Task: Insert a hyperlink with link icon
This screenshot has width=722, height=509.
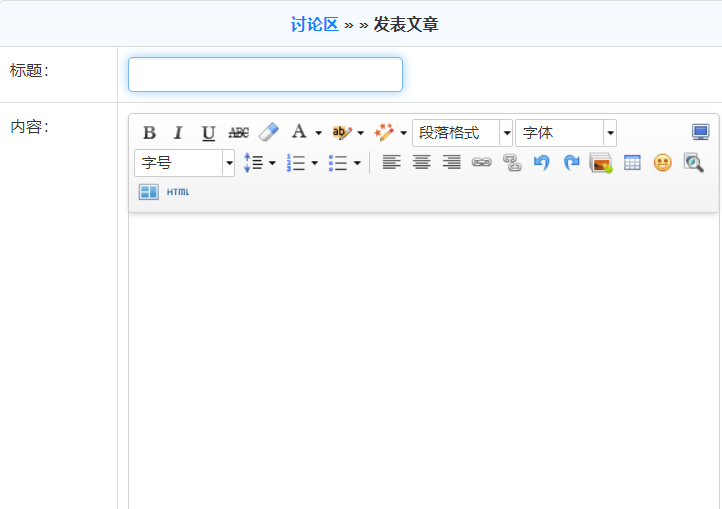Action: pyautogui.click(x=482, y=162)
